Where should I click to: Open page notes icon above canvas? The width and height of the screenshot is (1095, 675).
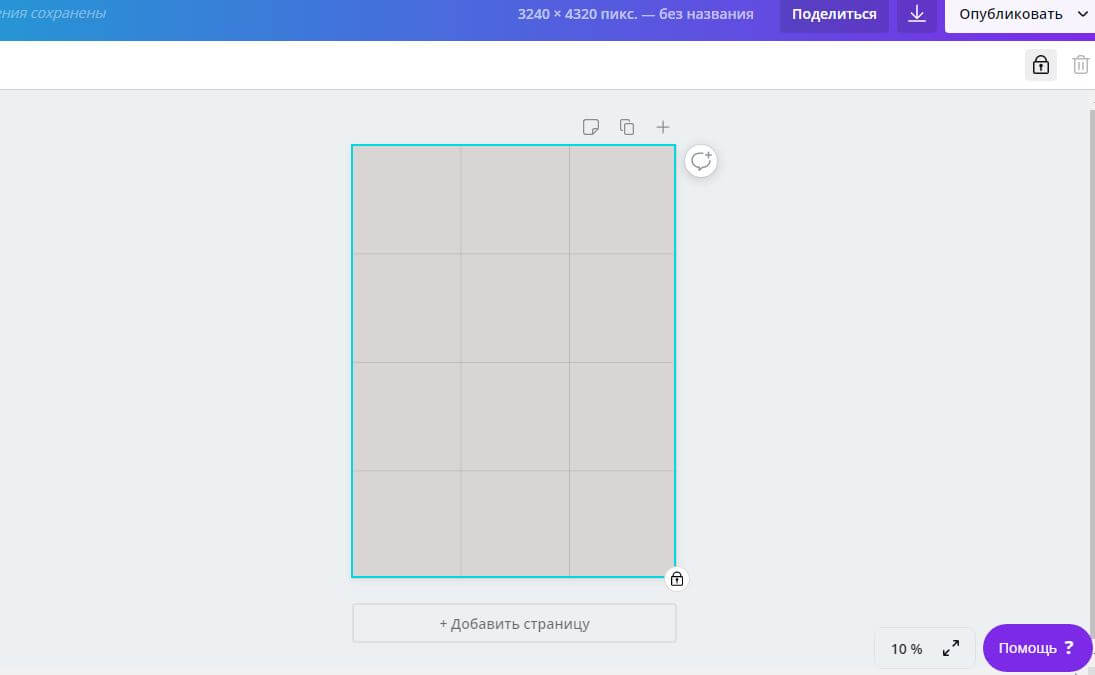[x=591, y=127]
